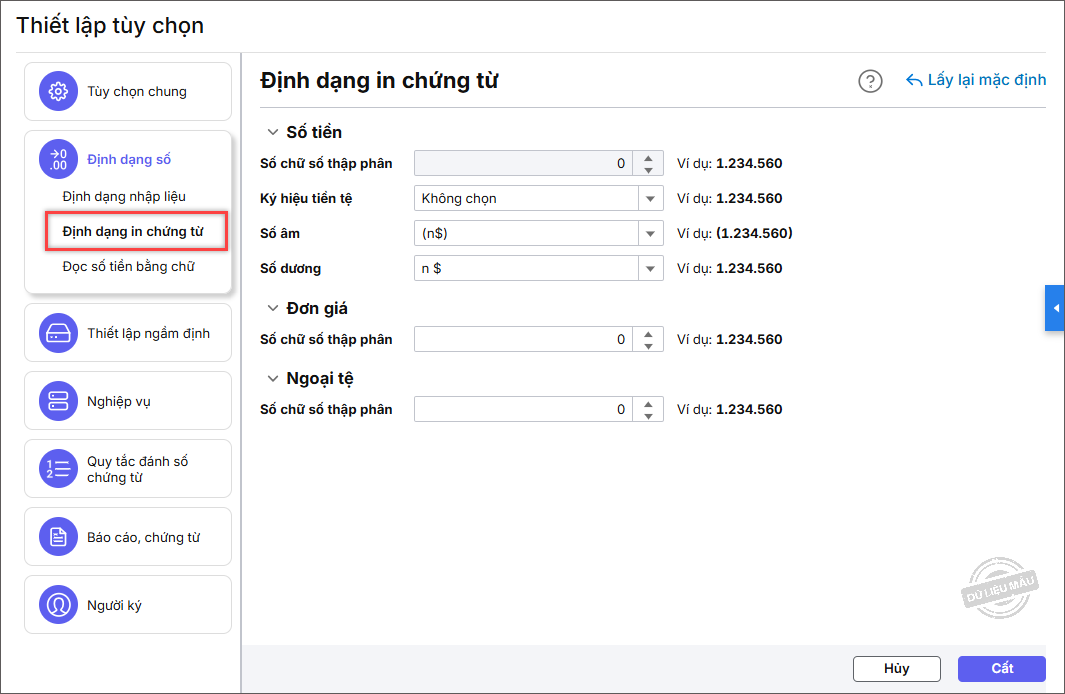The image size is (1065, 694).
Task: Click the Định dạng số icon
Action: [x=58, y=159]
